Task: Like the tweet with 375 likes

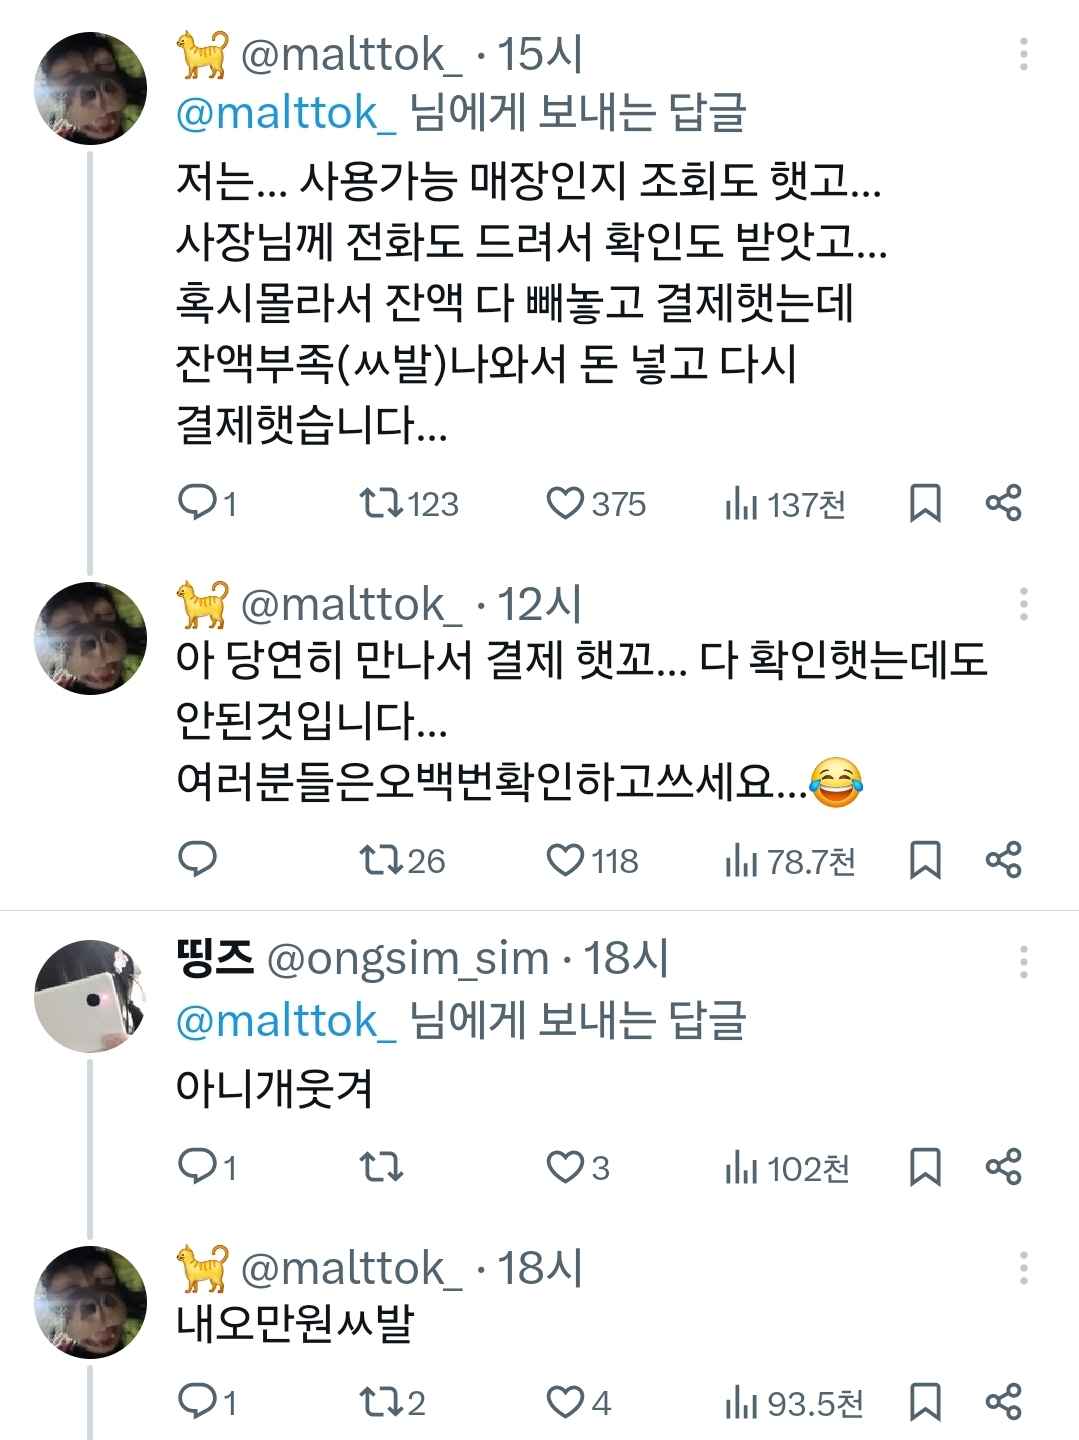Action: (565, 503)
